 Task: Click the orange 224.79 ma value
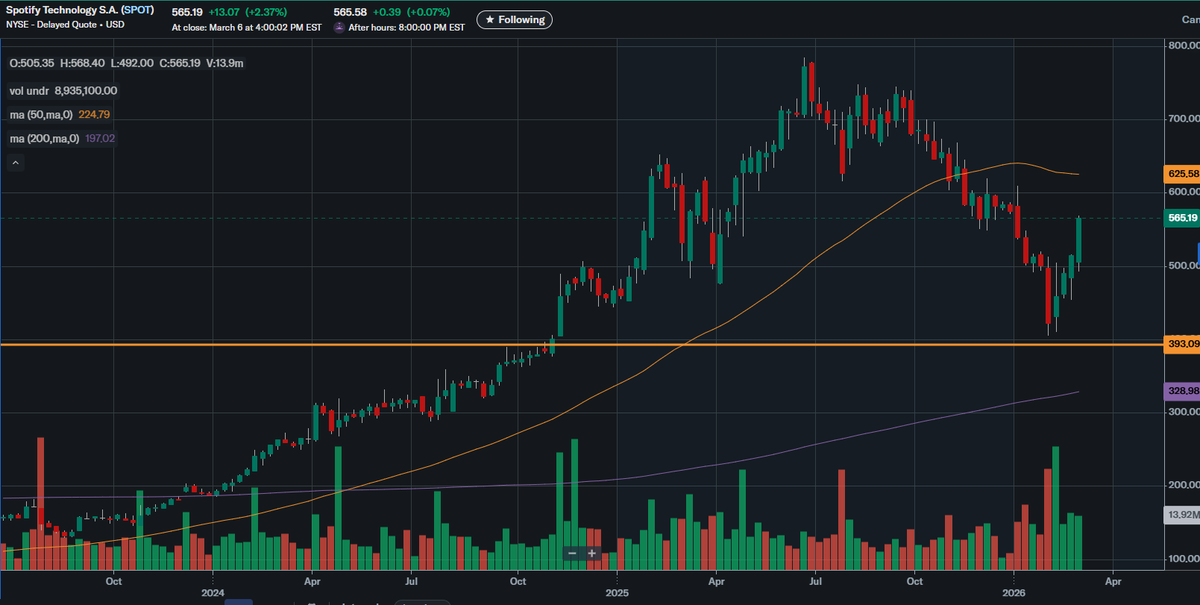coord(95,114)
